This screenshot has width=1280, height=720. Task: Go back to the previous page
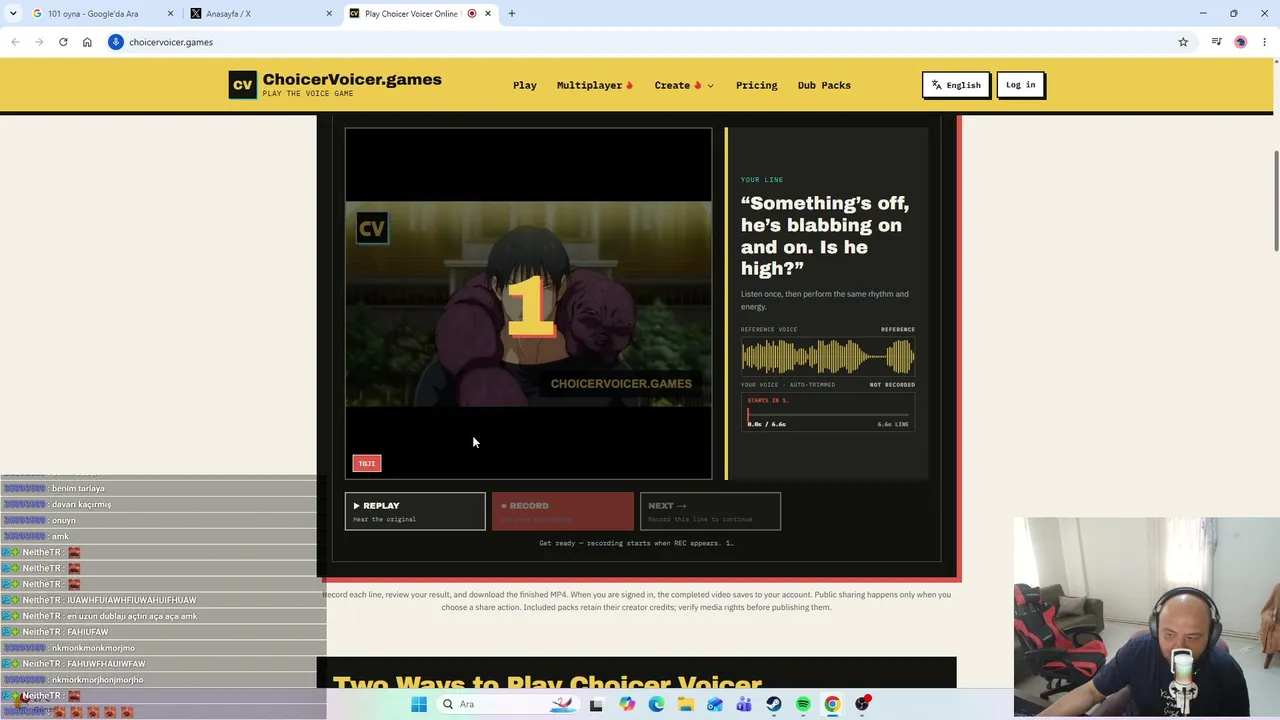pyautogui.click(x=15, y=42)
